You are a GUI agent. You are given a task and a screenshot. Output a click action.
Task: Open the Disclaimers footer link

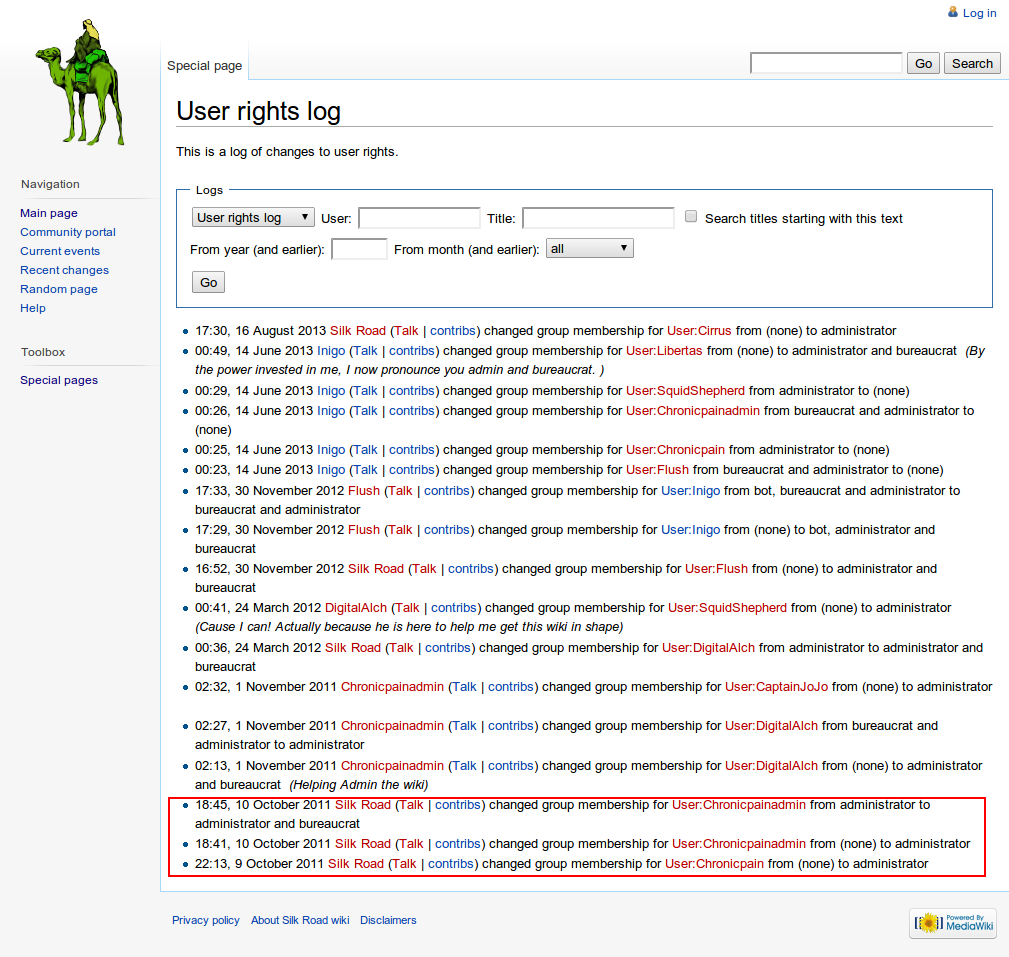[388, 920]
